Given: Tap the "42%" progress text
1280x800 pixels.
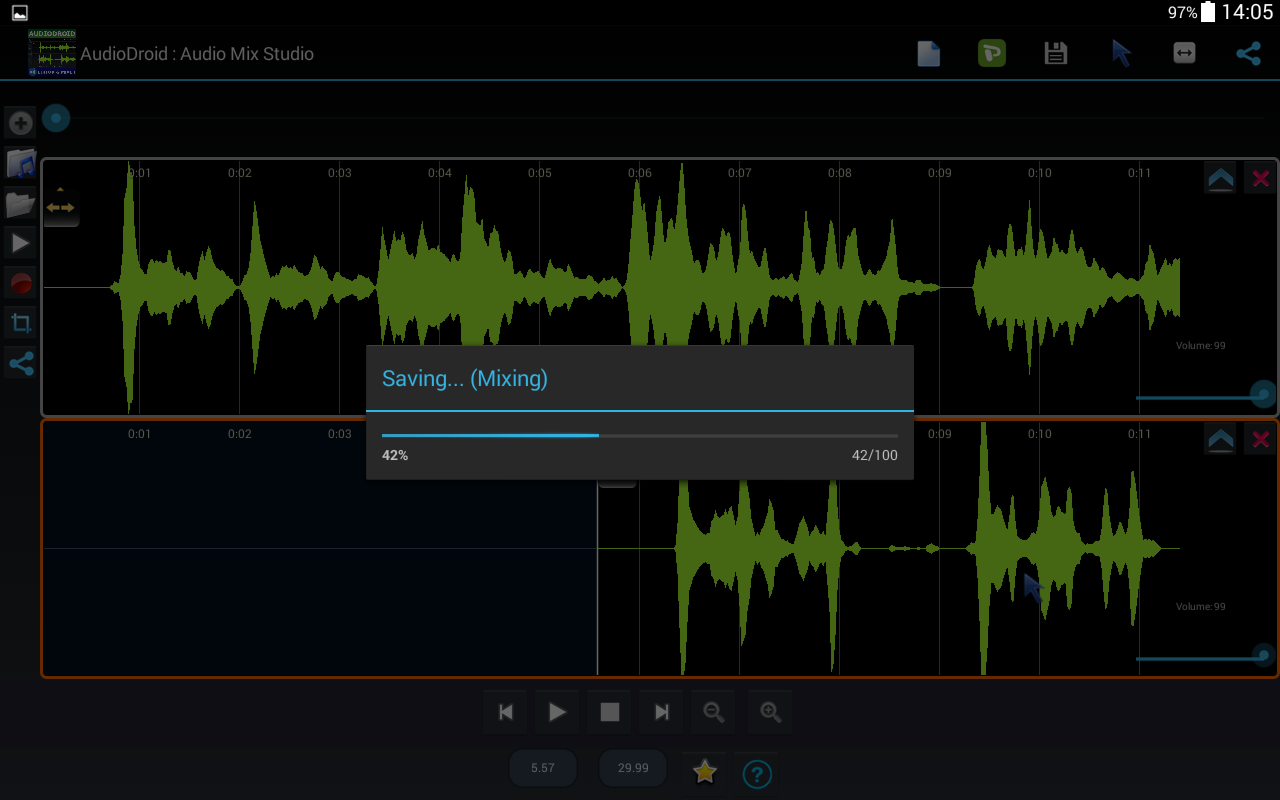Looking at the screenshot, I should [x=395, y=455].
